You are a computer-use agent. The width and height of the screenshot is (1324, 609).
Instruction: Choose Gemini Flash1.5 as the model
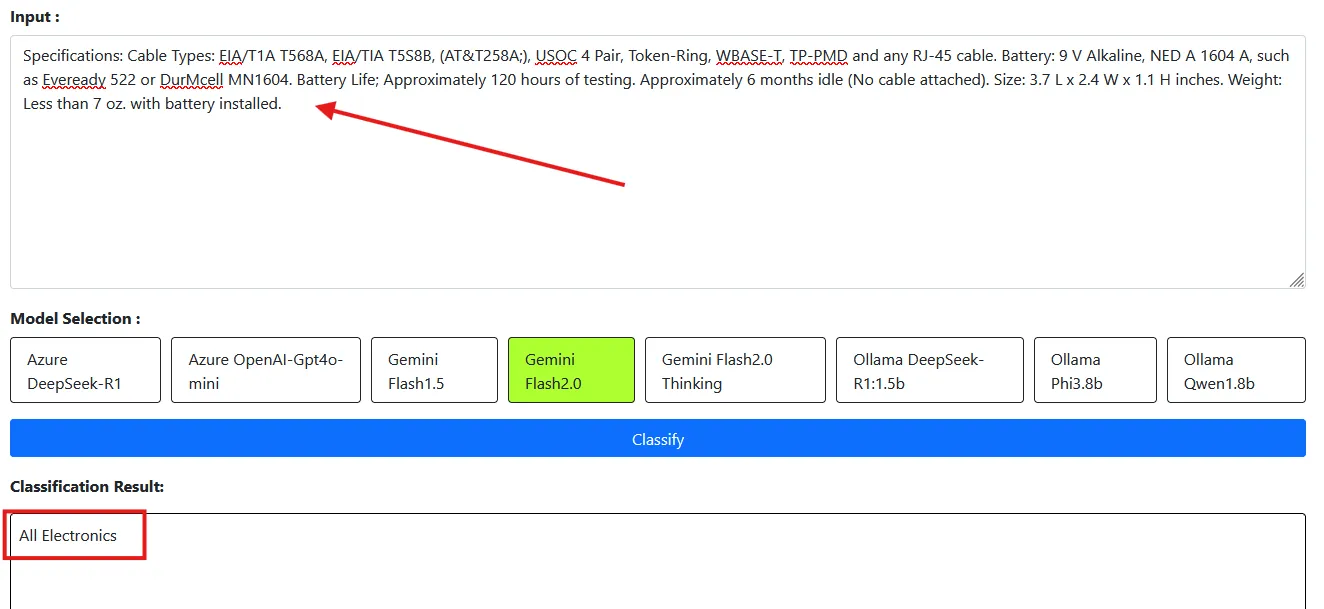(x=434, y=369)
